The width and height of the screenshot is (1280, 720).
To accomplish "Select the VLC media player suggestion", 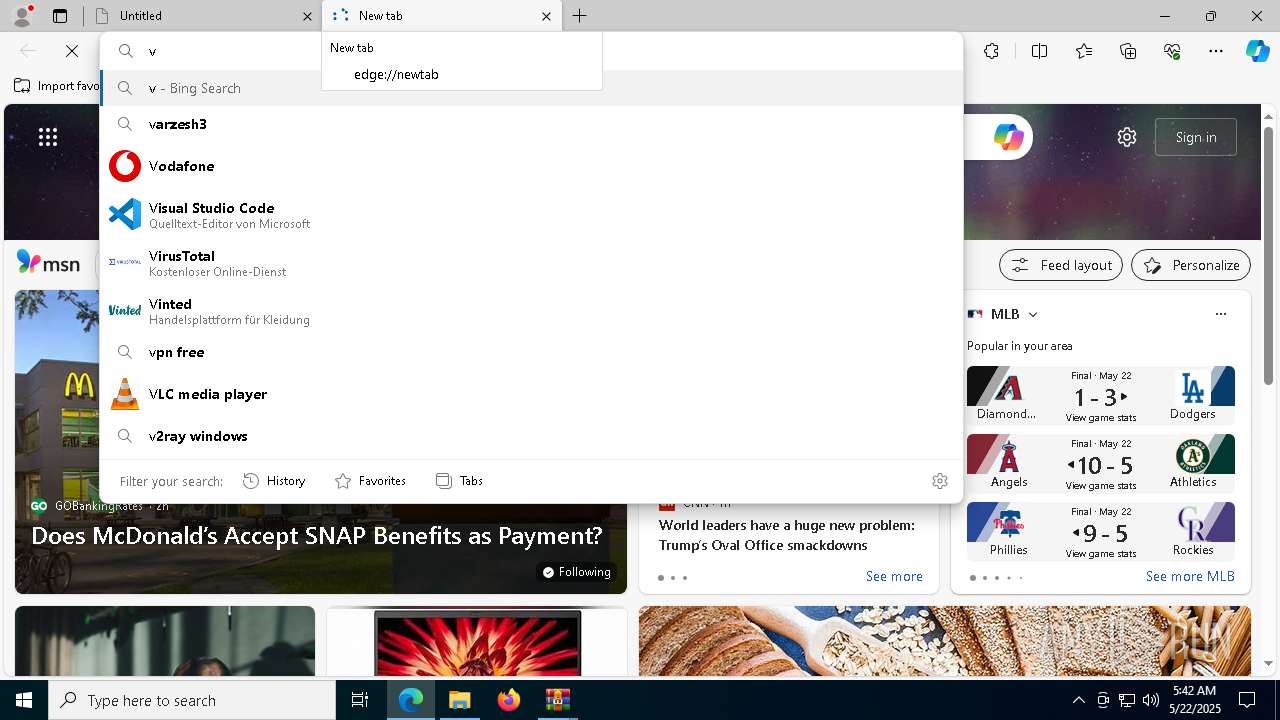I will point(530,394).
